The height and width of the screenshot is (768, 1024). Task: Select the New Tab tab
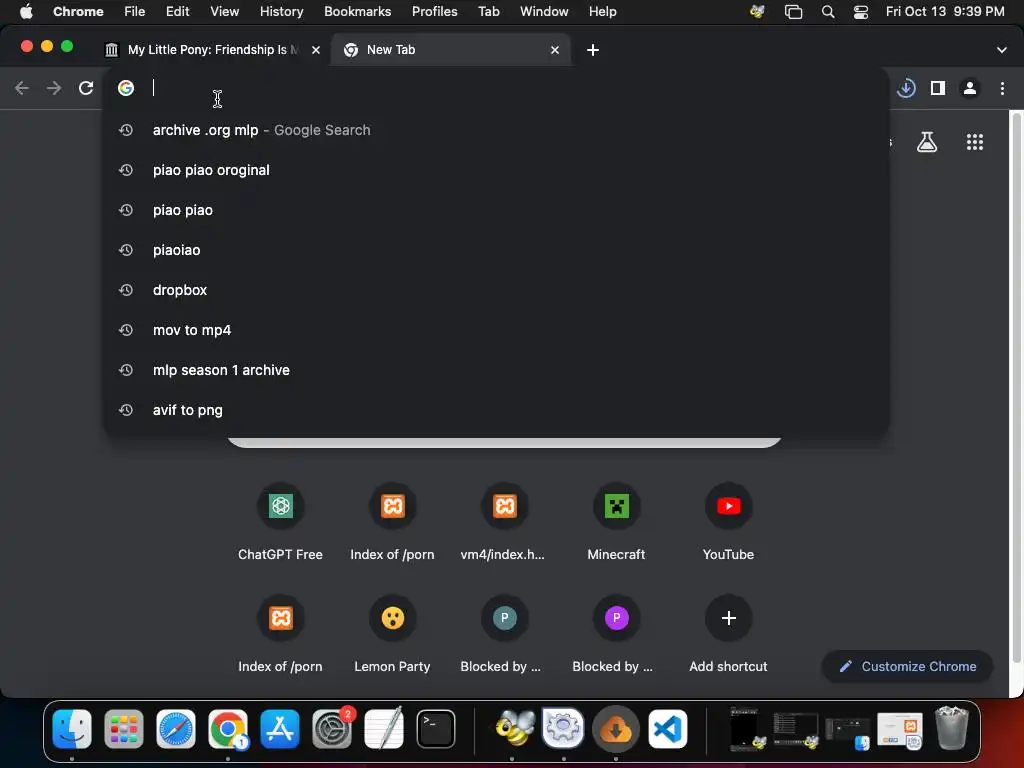tap(451, 50)
